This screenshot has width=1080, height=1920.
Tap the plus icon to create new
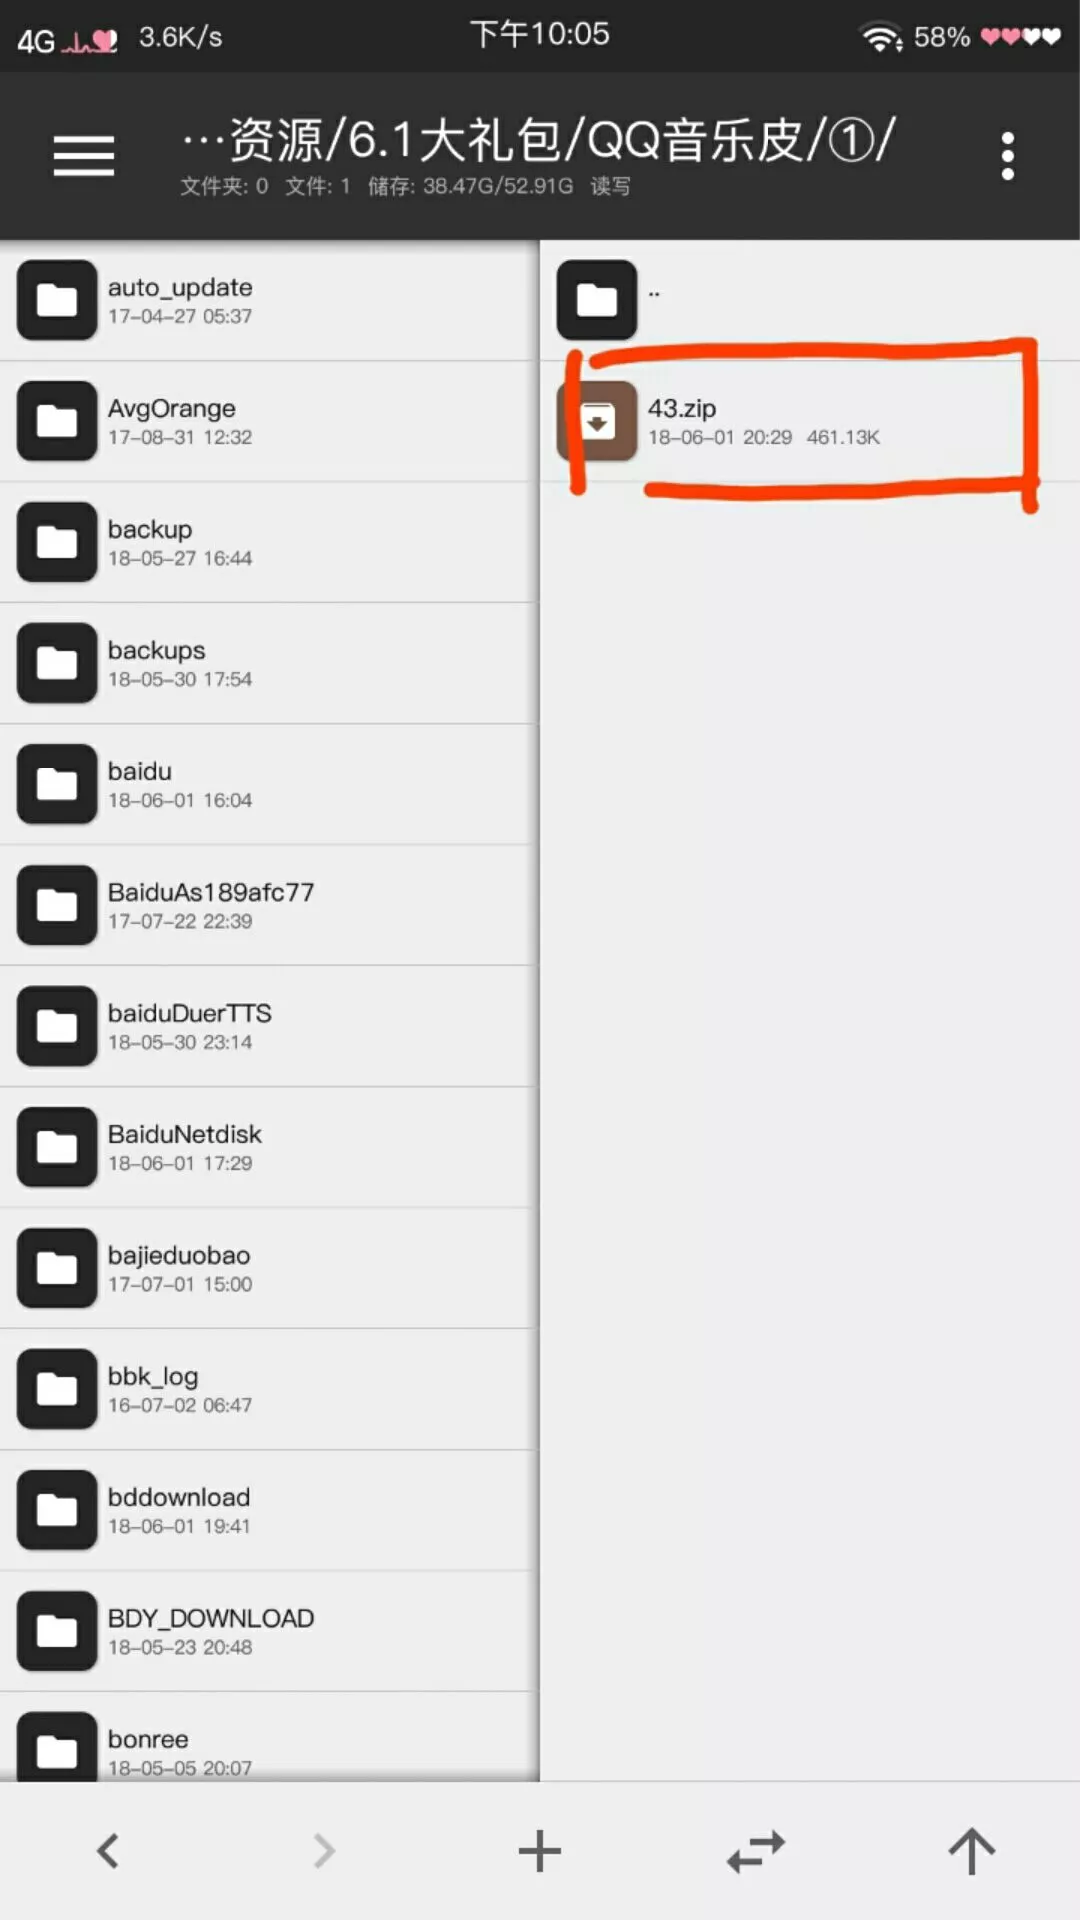point(540,1851)
